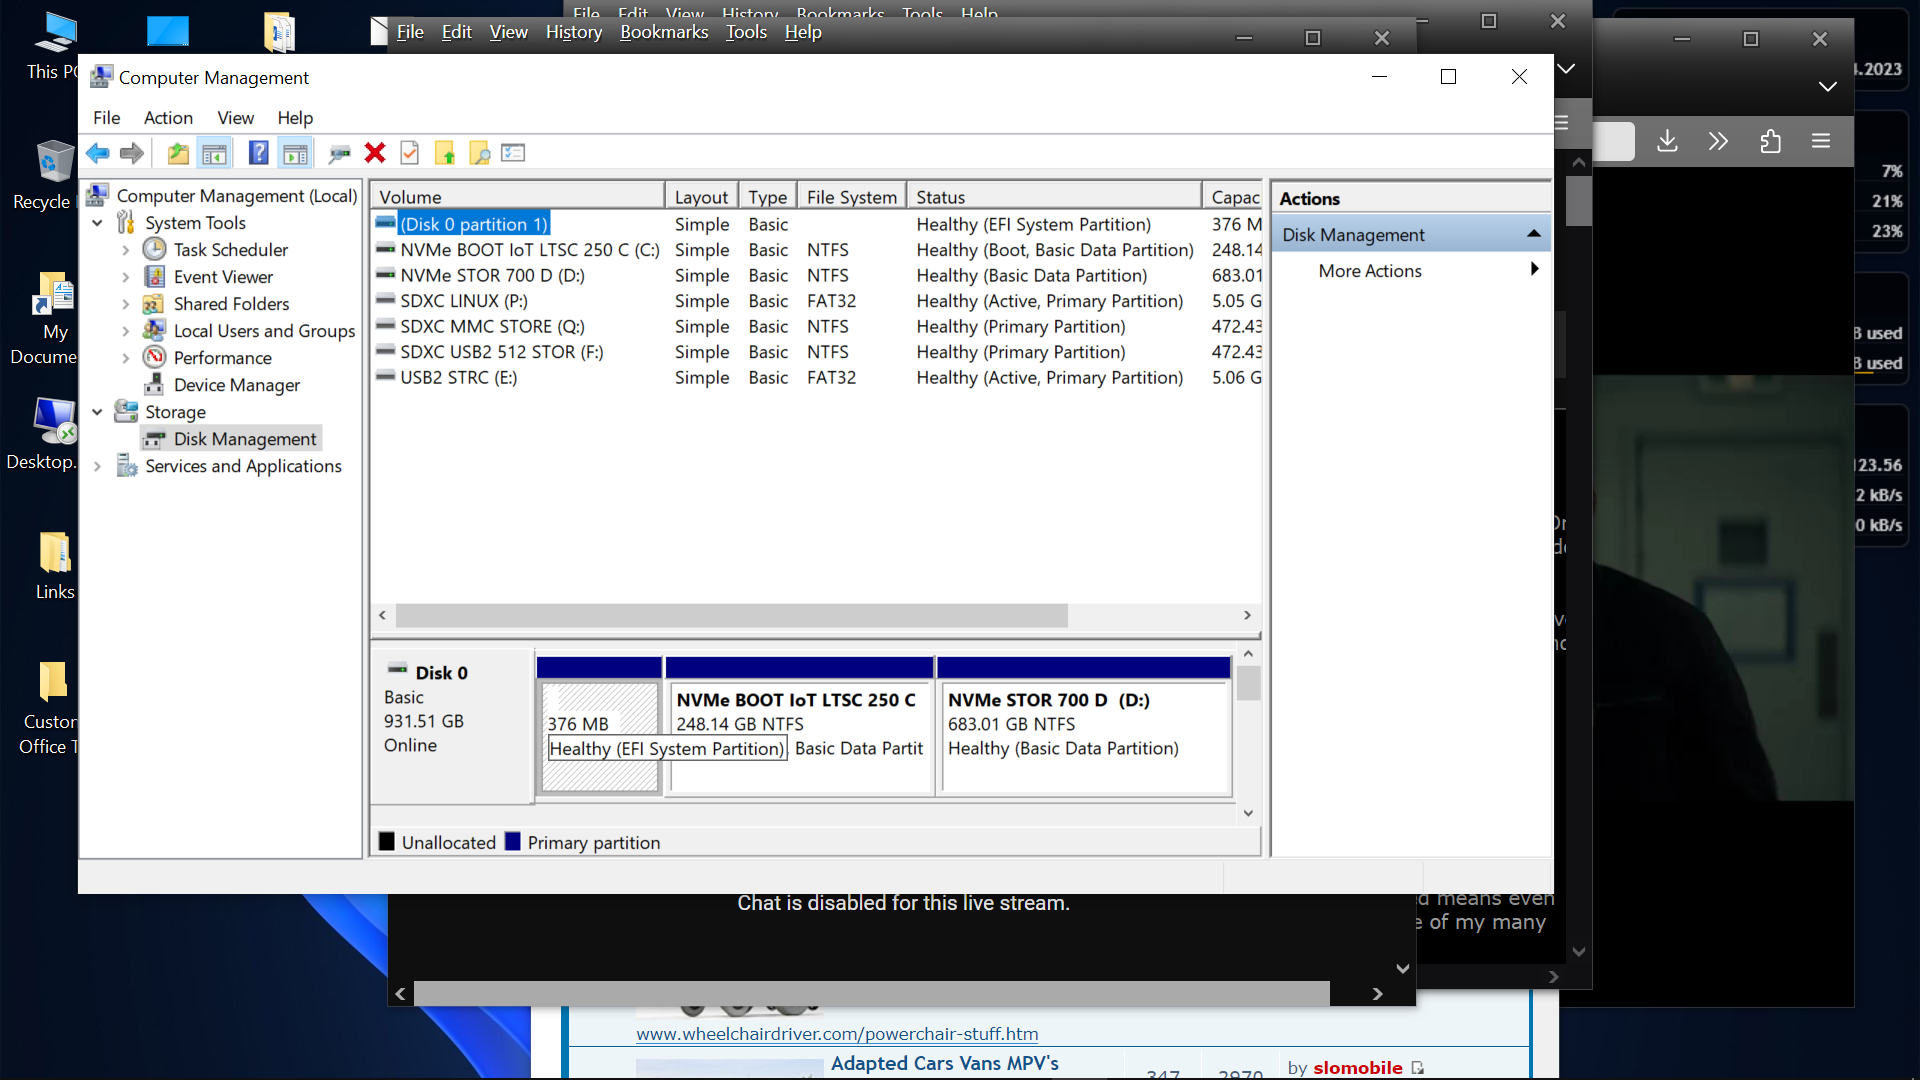Click the blue Help question mark icon
This screenshot has width=1920, height=1080.
pyautogui.click(x=258, y=153)
